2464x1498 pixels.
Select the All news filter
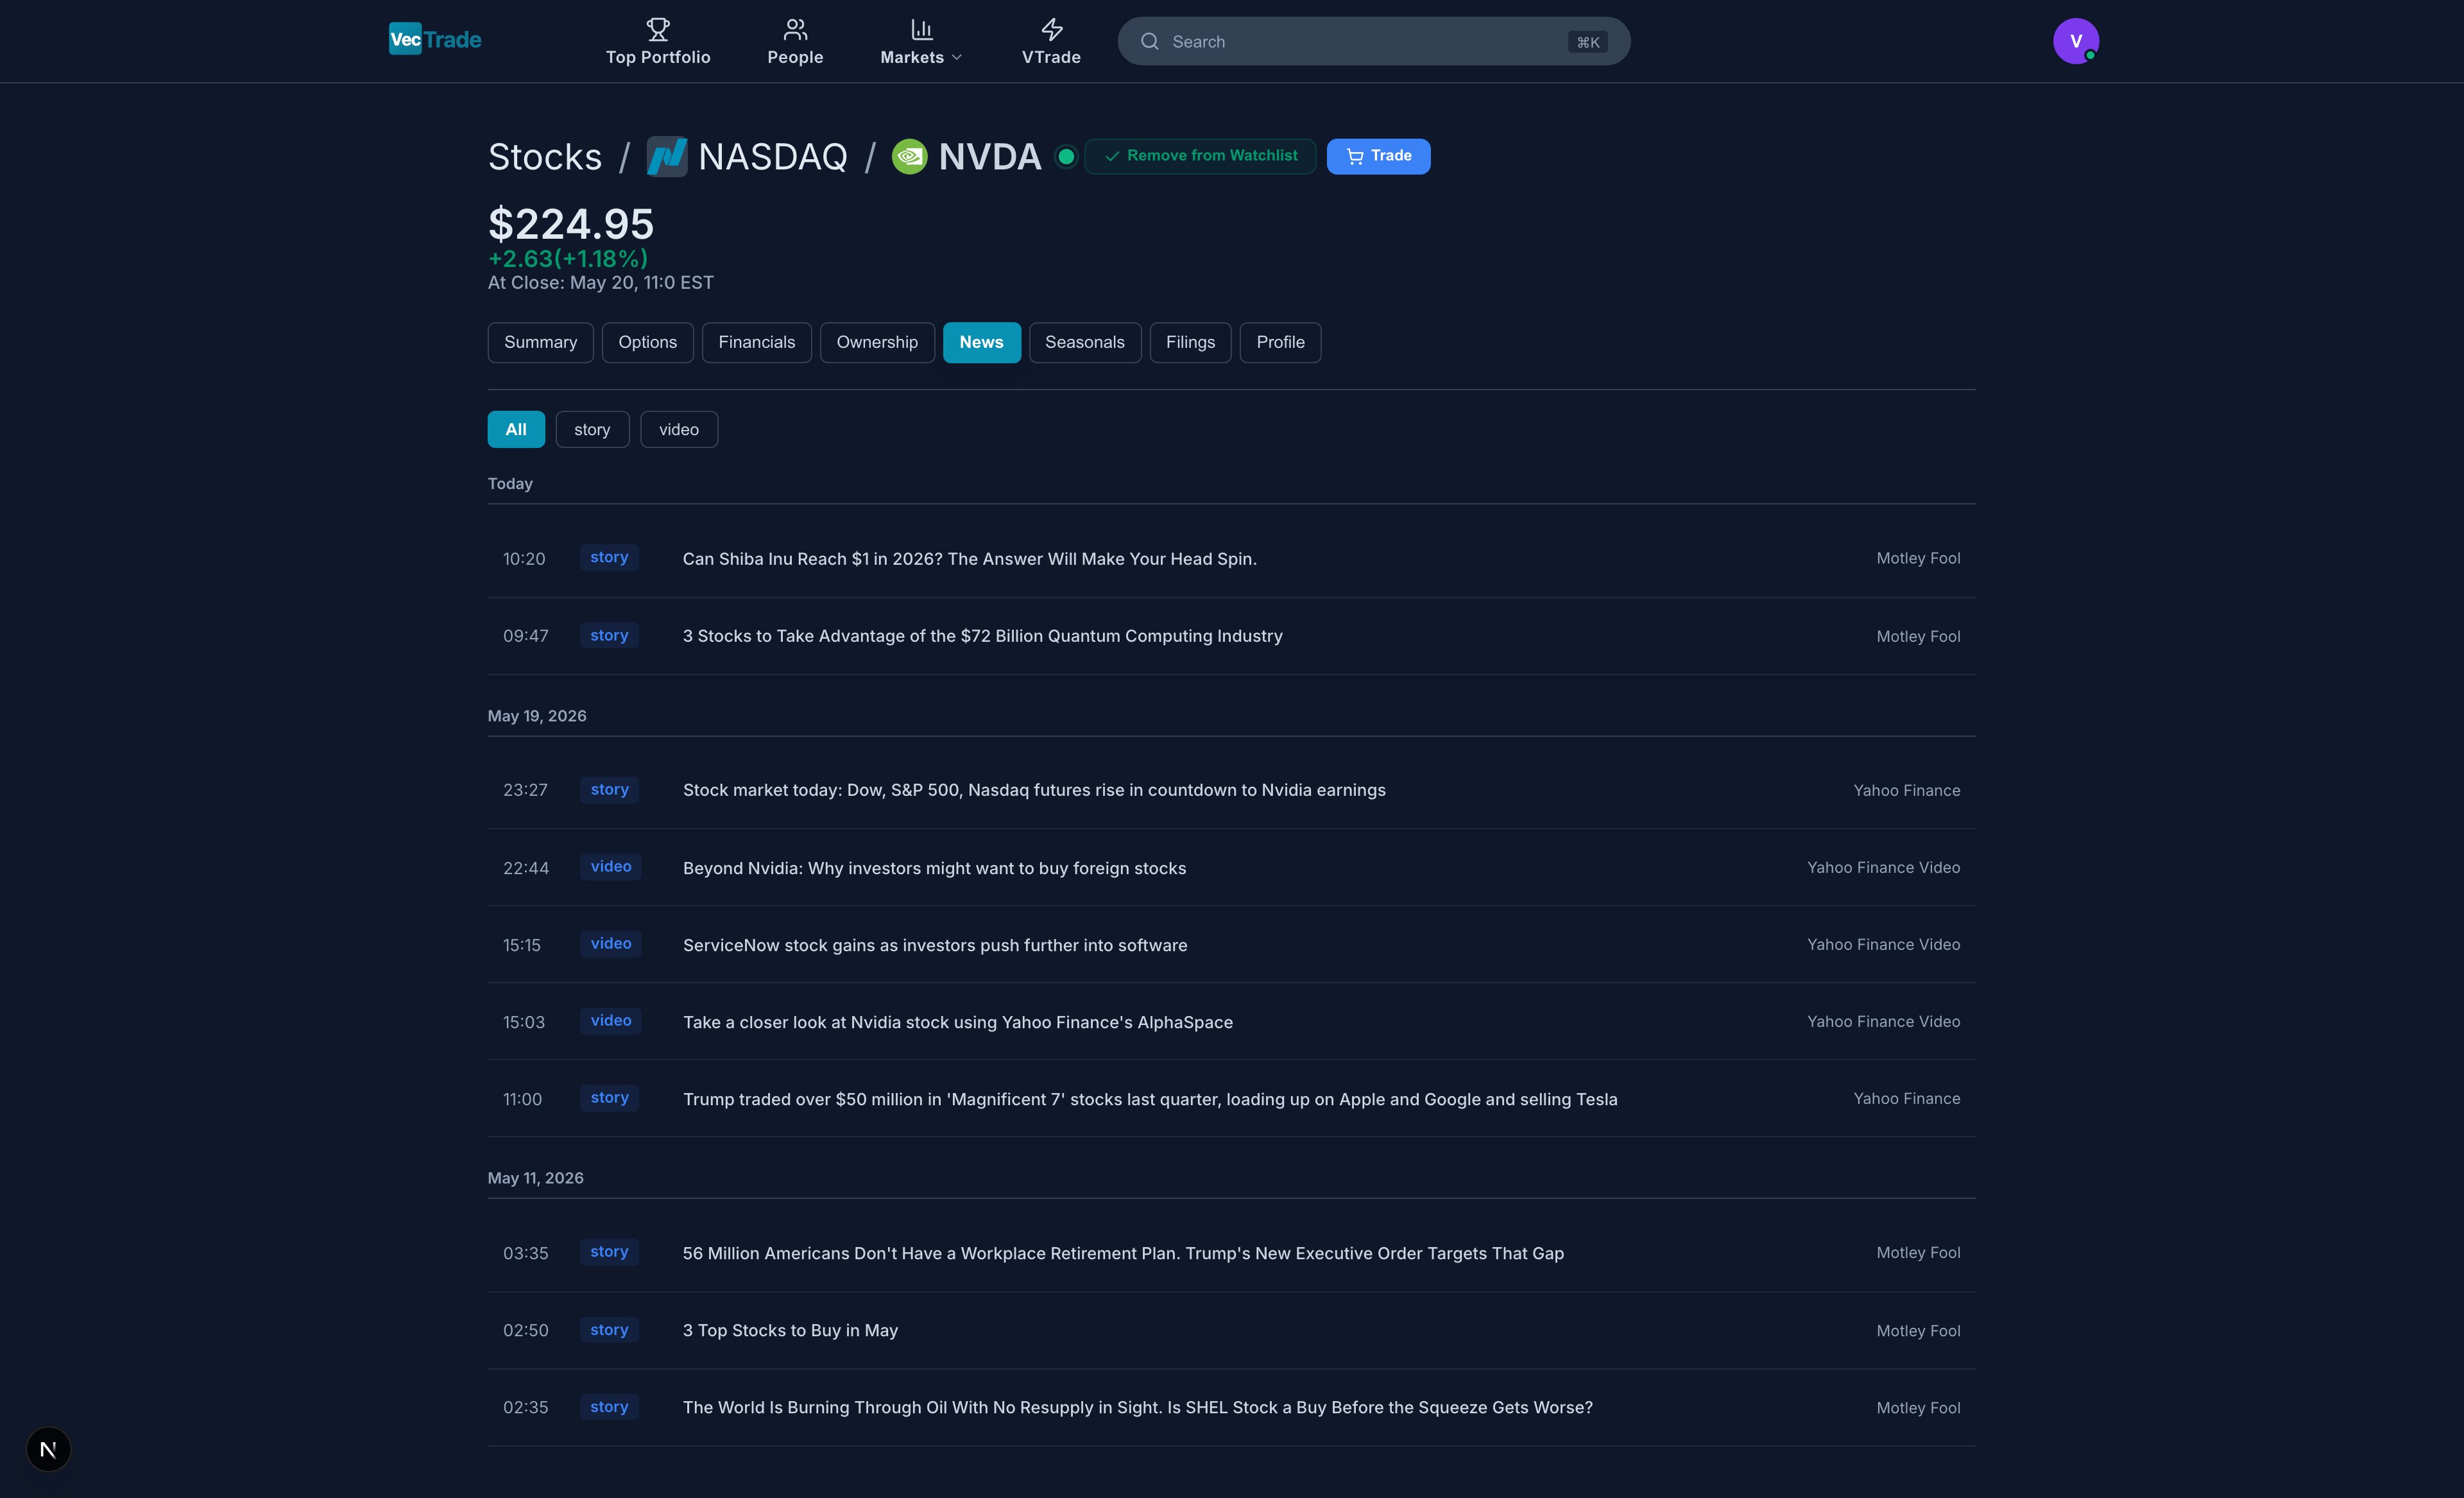[x=516, y=430]
